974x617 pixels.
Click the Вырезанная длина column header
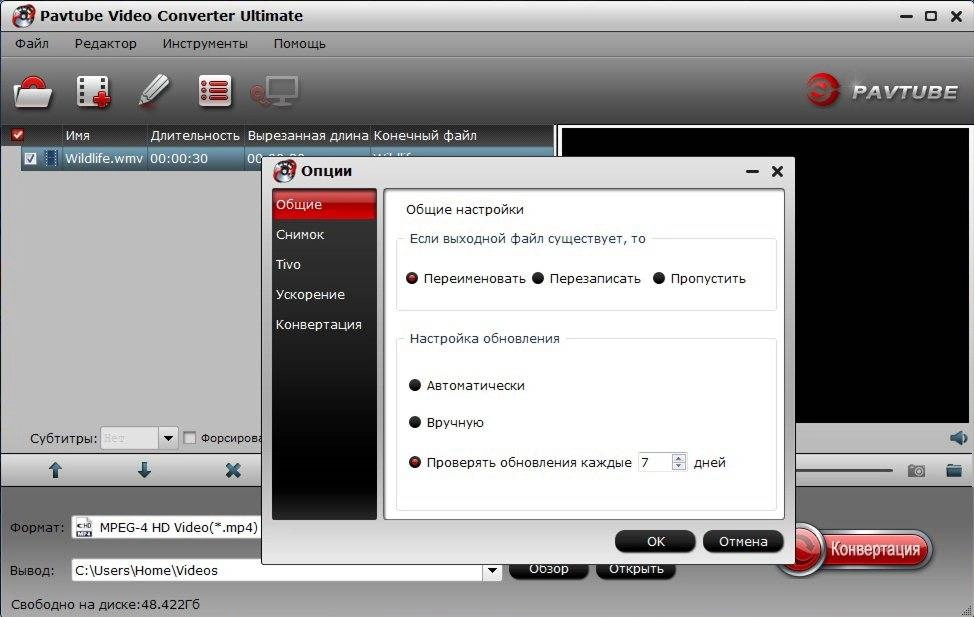(x=308, y=135)
